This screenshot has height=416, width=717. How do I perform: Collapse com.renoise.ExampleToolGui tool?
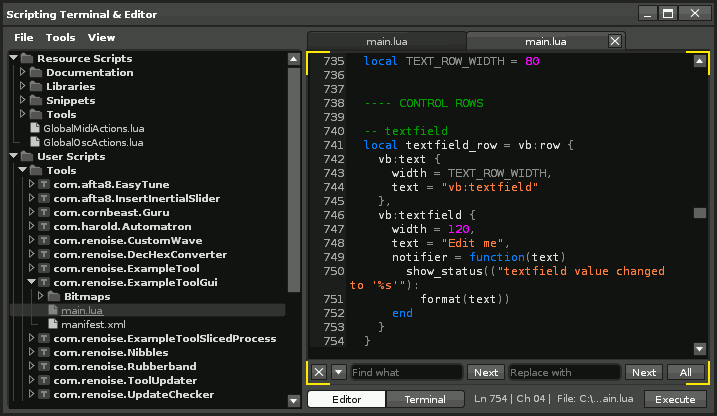[31, 282]
